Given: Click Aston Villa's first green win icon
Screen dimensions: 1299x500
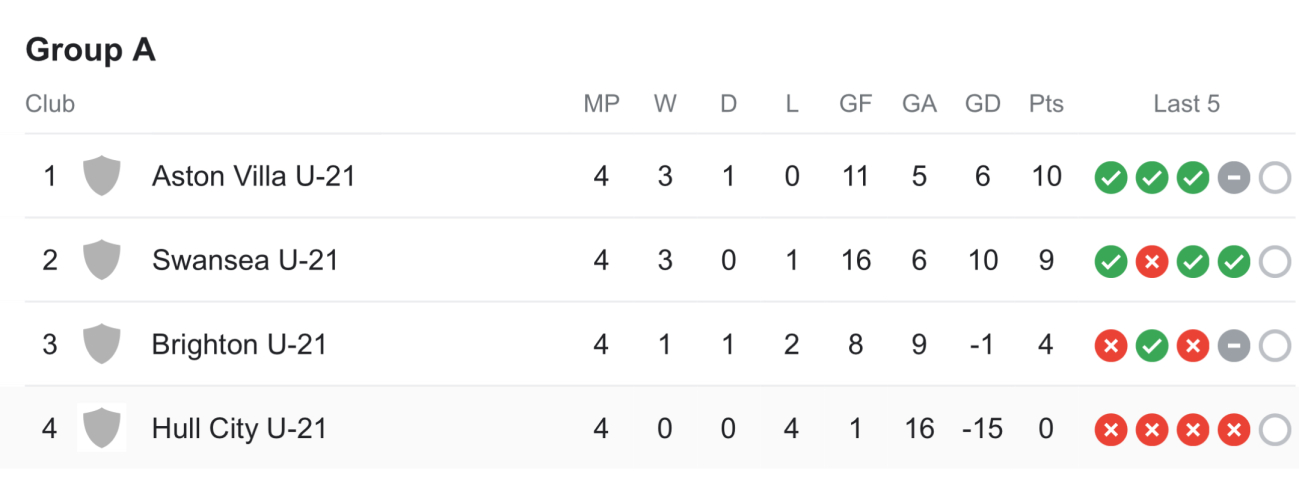Looking at the screenshot, I should (1111, 179).
